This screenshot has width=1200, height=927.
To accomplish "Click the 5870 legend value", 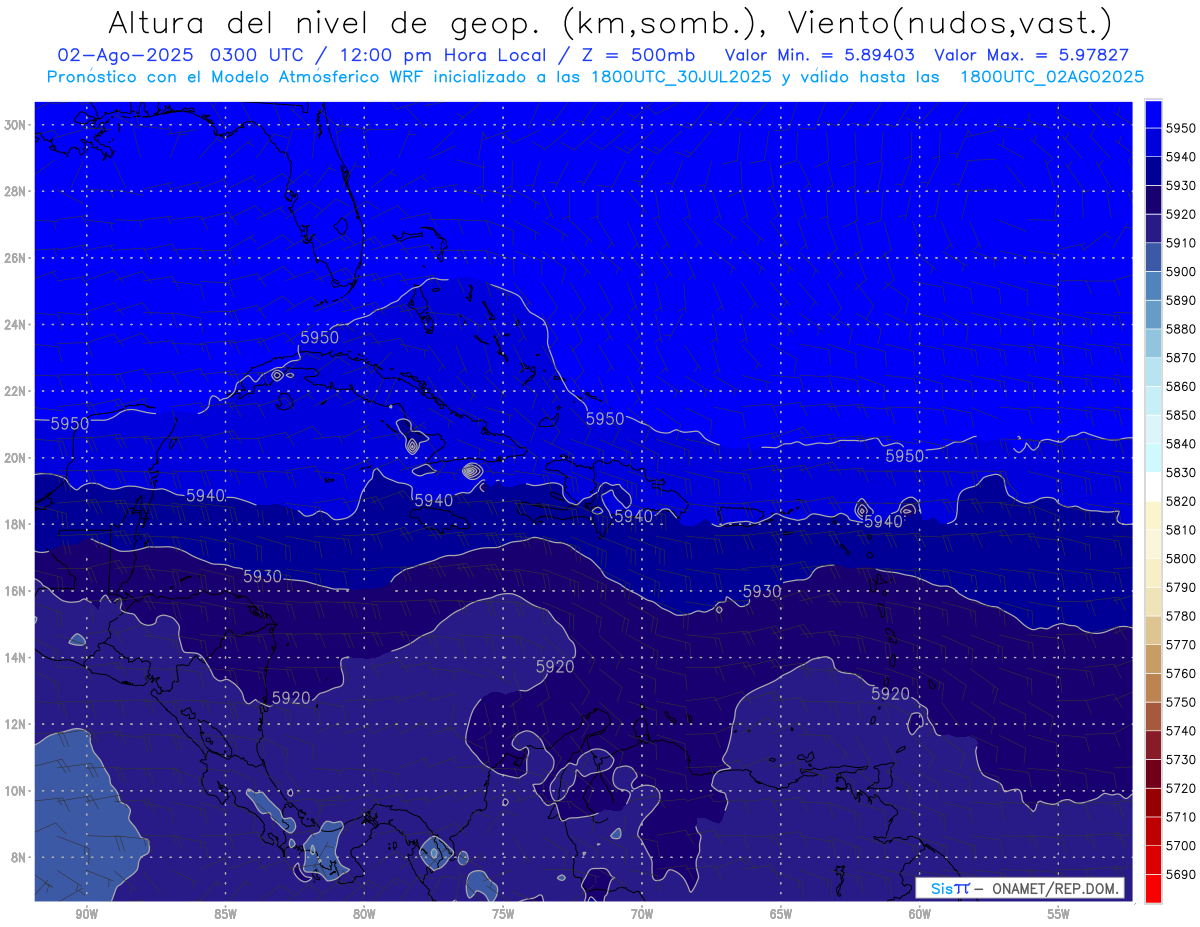I will [1180, 358].
